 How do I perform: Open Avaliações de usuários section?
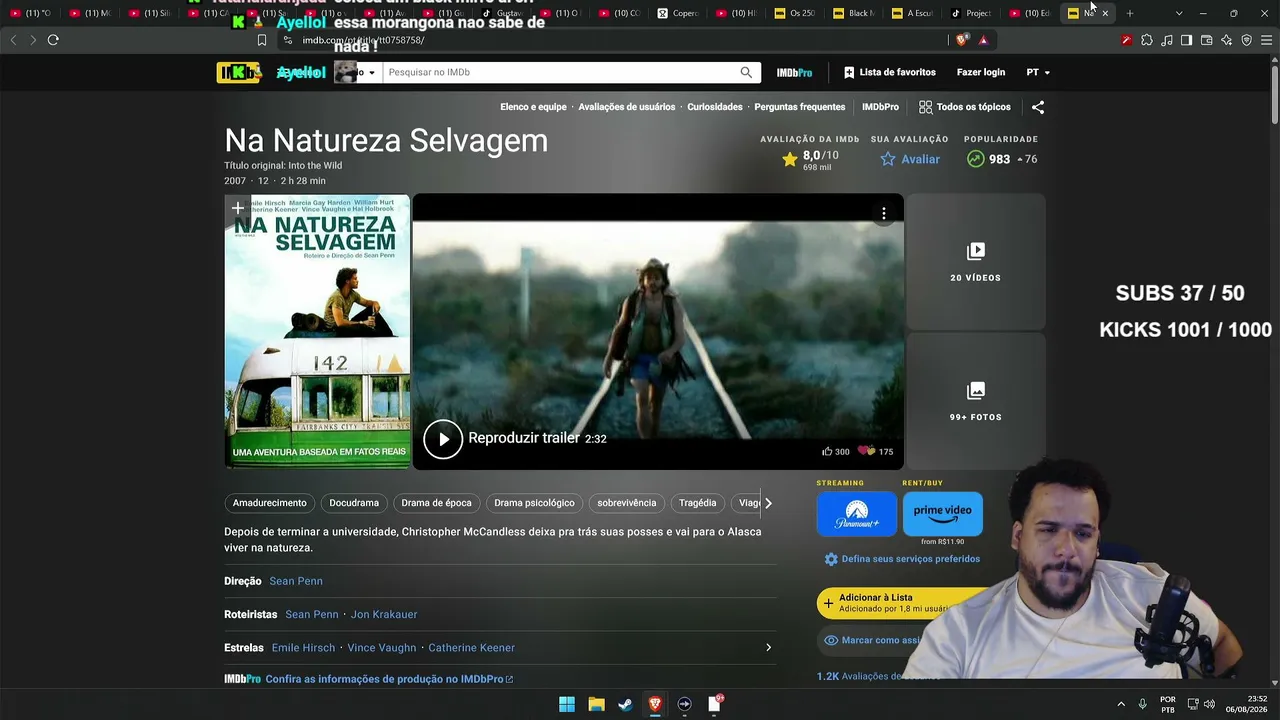tap(627, 107)
